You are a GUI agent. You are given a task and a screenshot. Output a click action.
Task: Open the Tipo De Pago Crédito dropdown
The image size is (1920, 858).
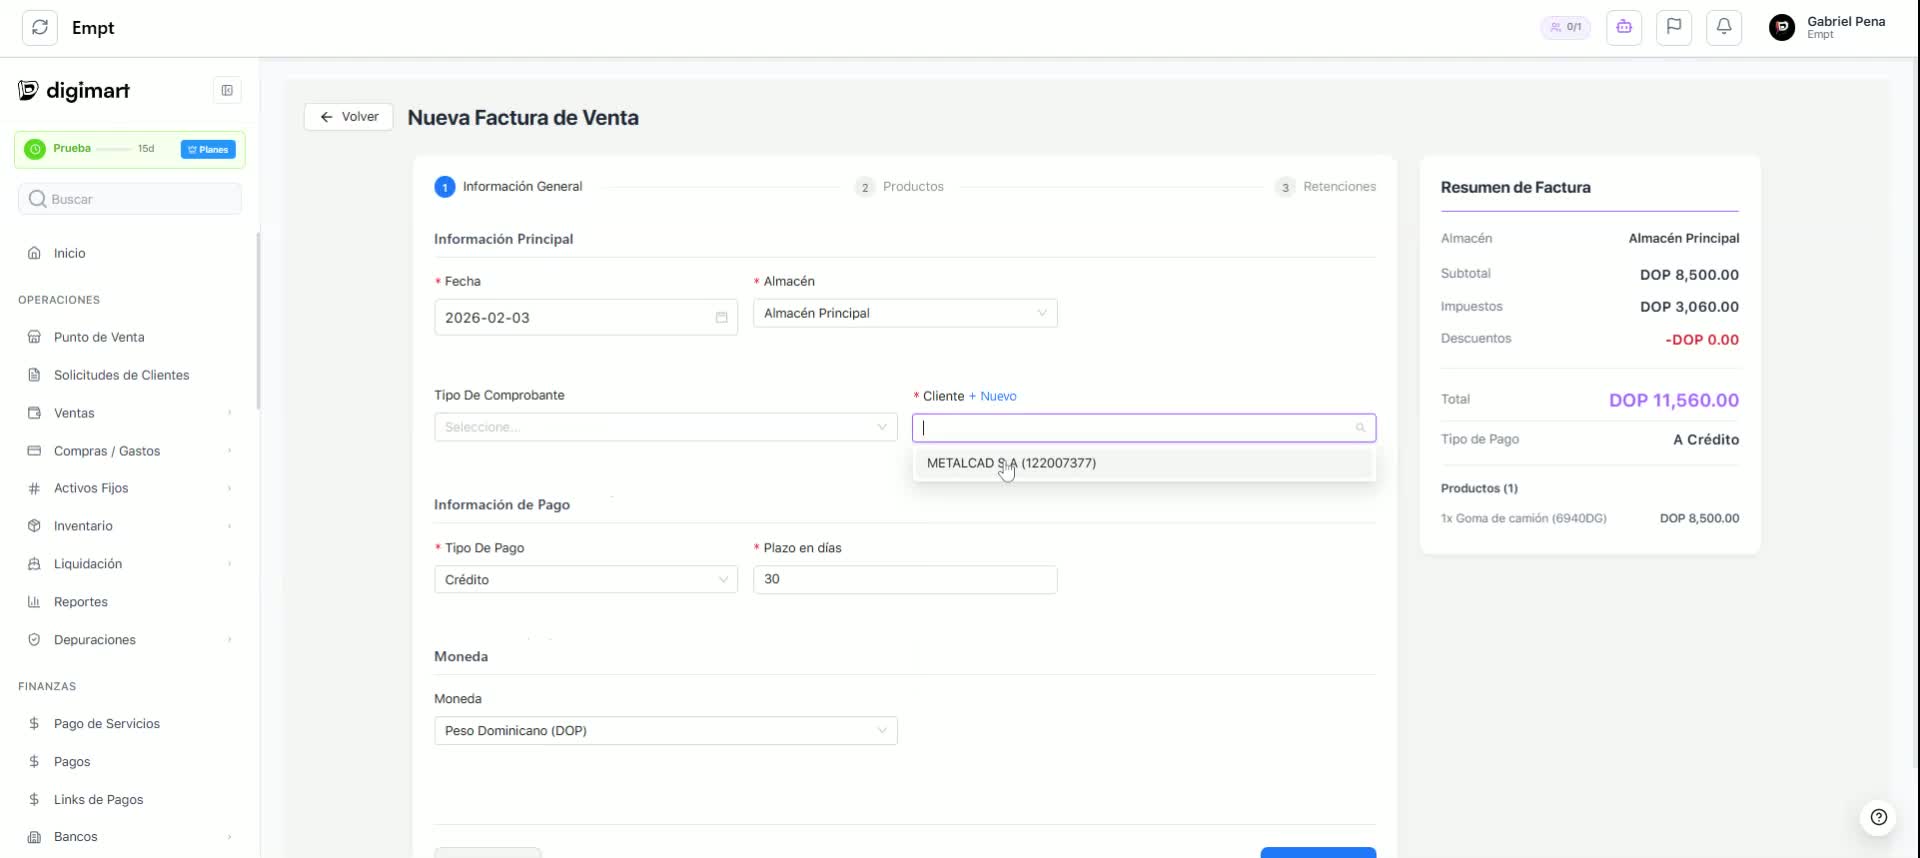585,580
